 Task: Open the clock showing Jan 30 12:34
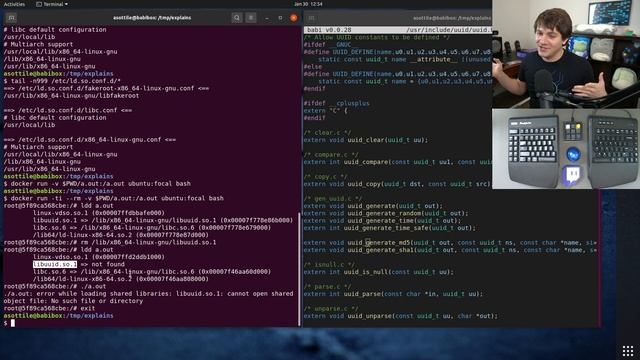coord(308,4)
